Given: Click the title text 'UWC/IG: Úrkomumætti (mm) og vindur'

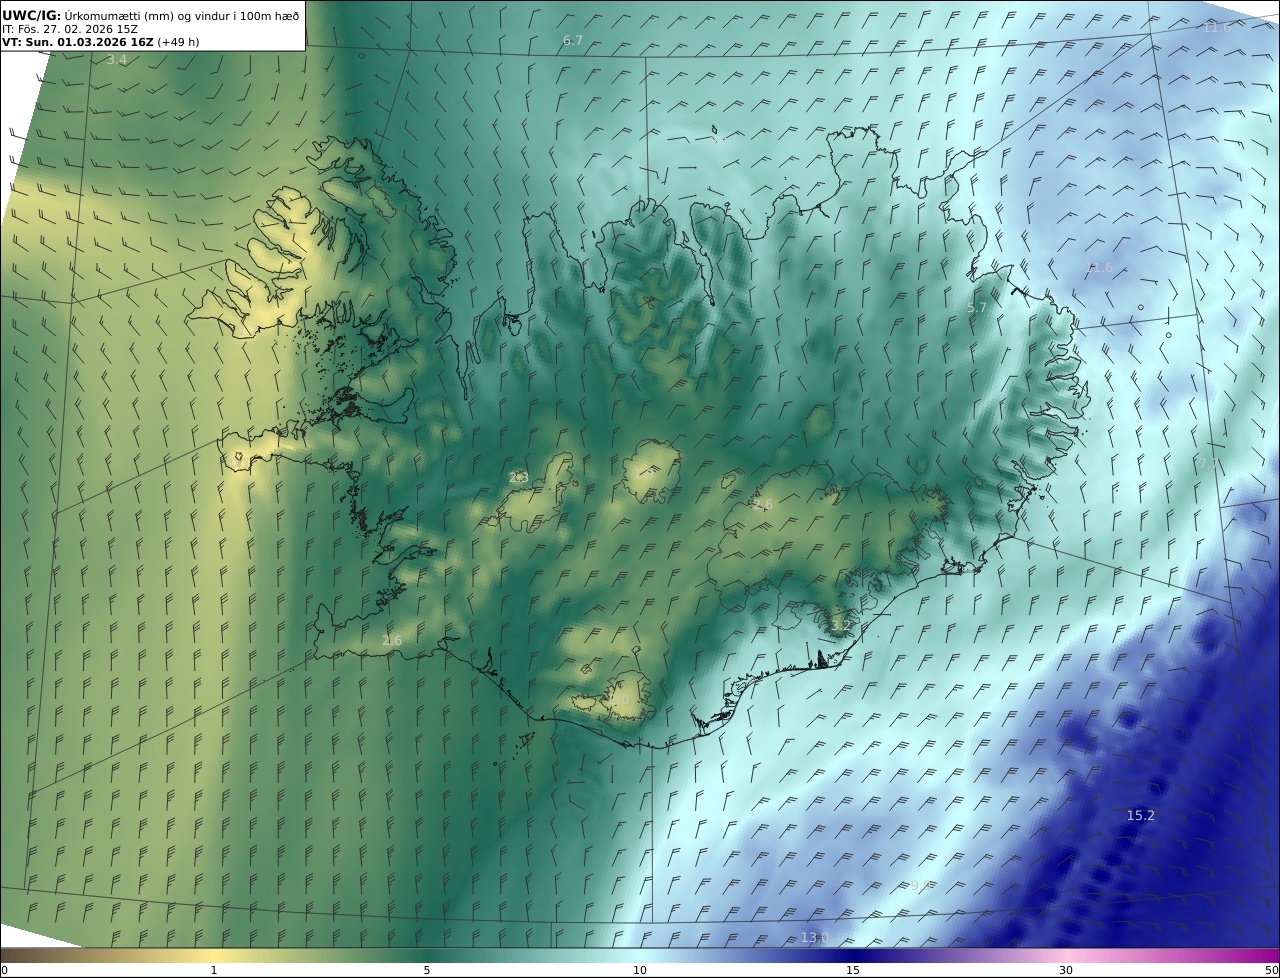Looking at the screenshot, I should [x=150, y=15].
